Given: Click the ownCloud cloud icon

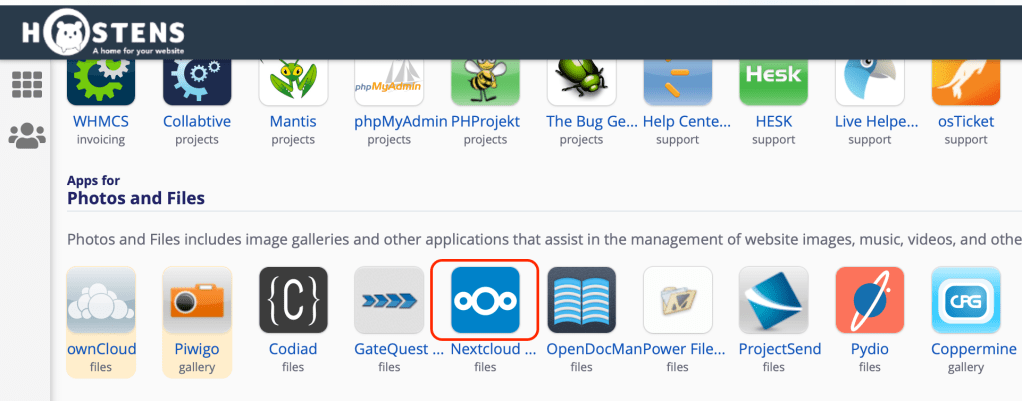Looking at the screenshot, I should [101, 299].
